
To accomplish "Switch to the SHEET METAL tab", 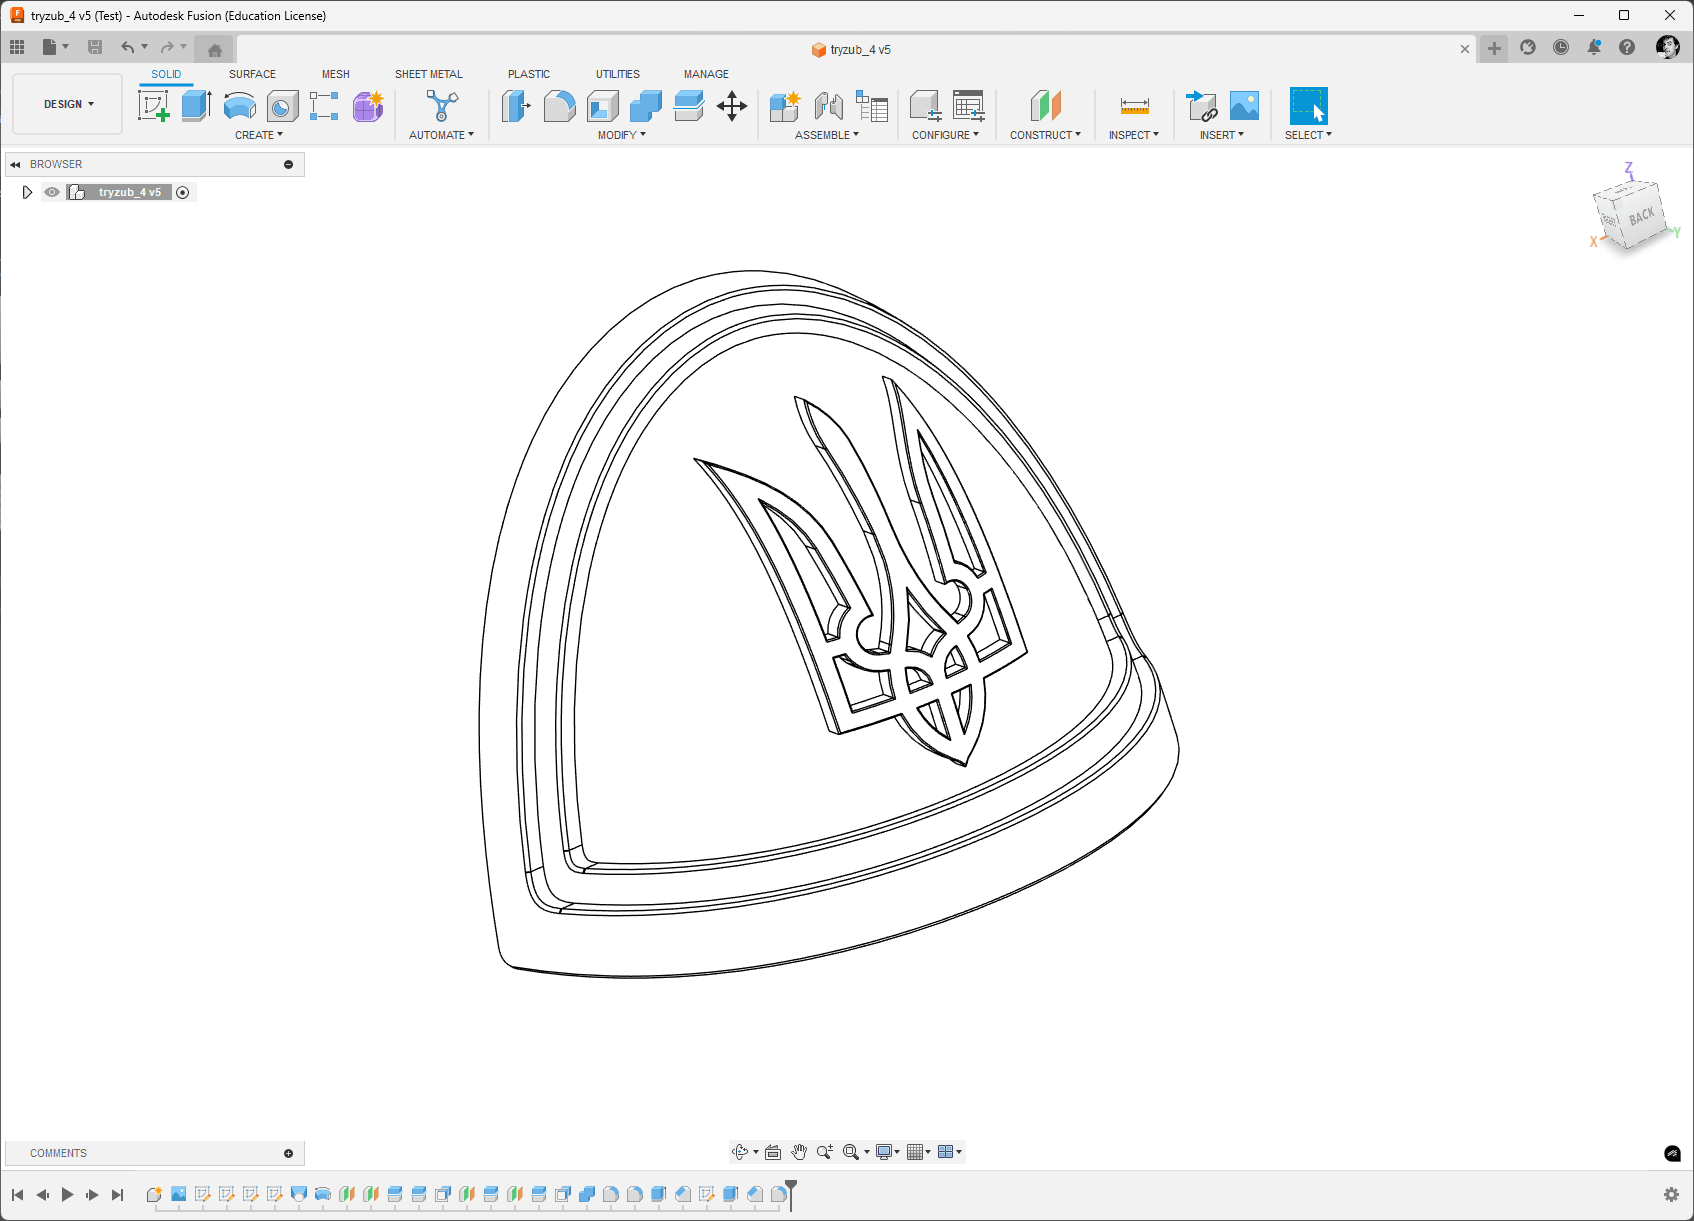I will pos(429,74).
